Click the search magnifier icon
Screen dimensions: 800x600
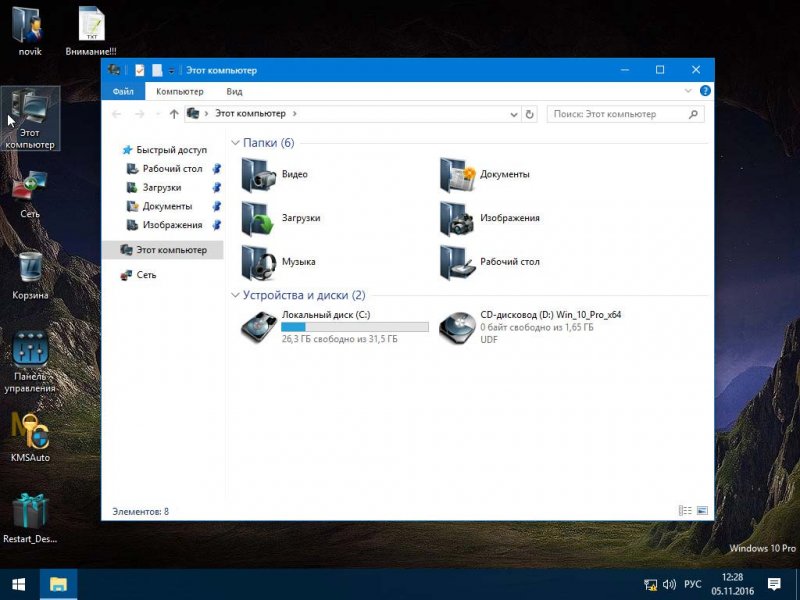click(693, 114)
